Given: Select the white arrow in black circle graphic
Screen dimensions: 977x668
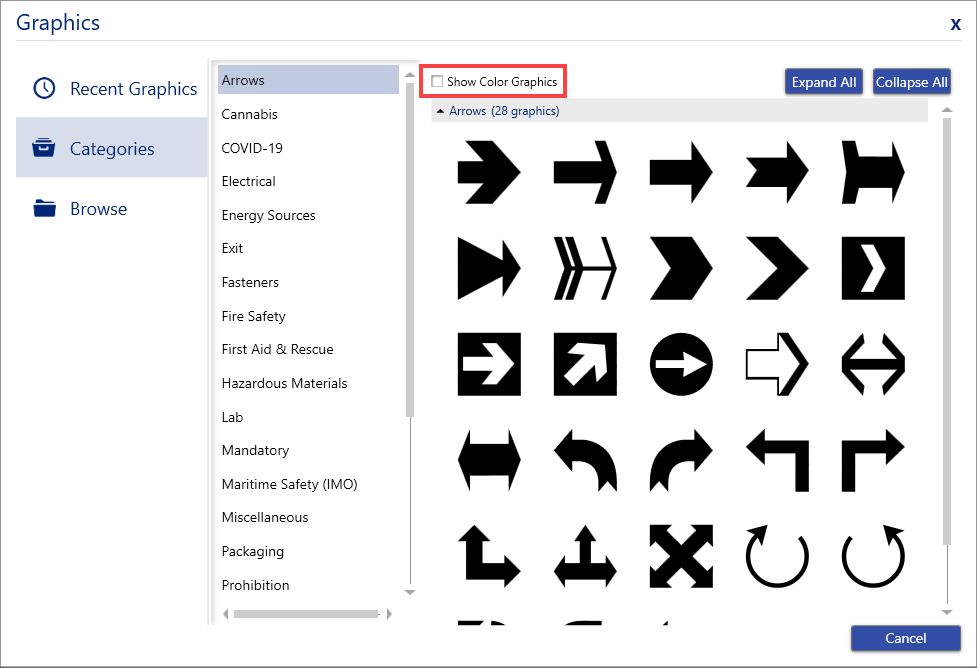Looking at the screenshot, I should (x=681, y=364).
